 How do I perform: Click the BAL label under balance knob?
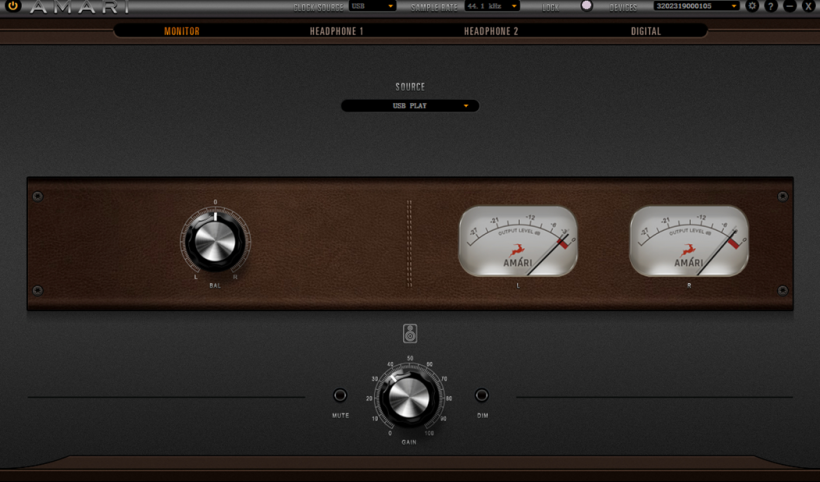(215, 285)
